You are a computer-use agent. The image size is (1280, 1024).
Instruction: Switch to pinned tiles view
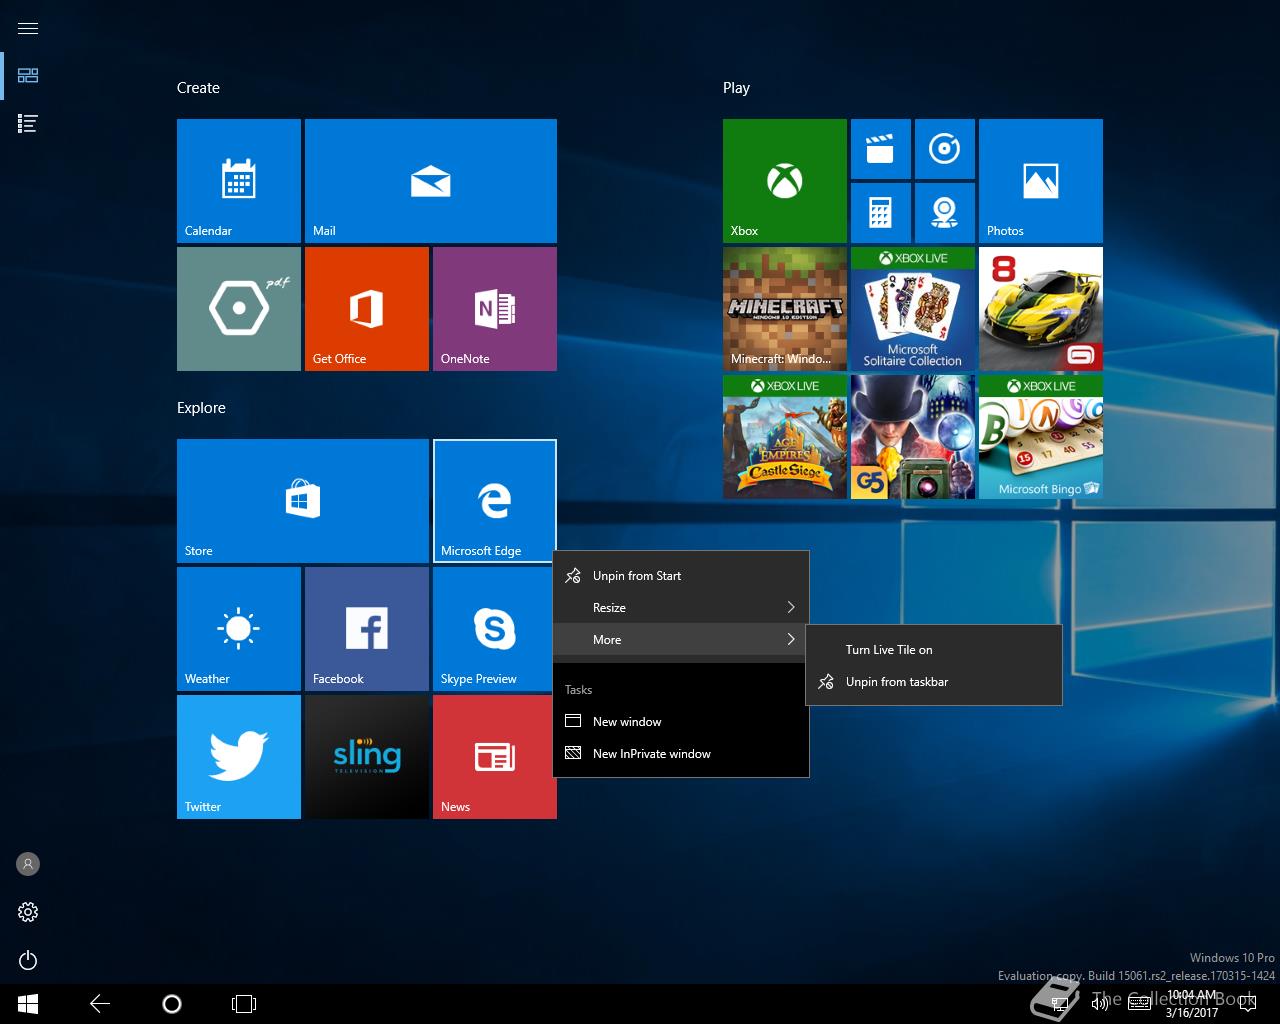click(28, 76)
